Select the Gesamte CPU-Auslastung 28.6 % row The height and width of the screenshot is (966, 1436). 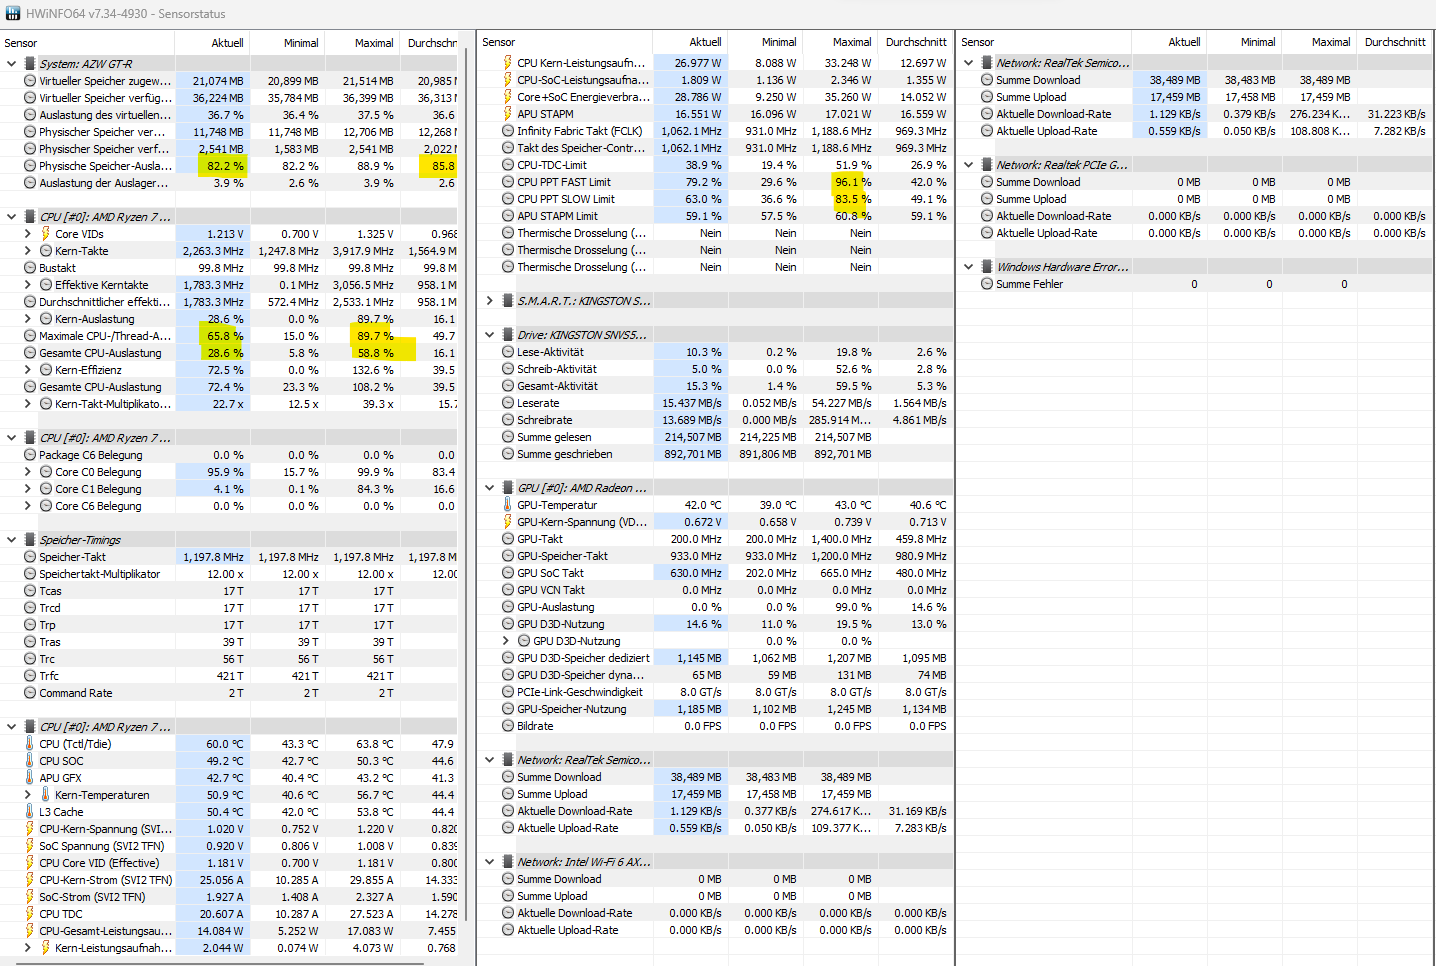pyautogui.click(x=228, y=353)
